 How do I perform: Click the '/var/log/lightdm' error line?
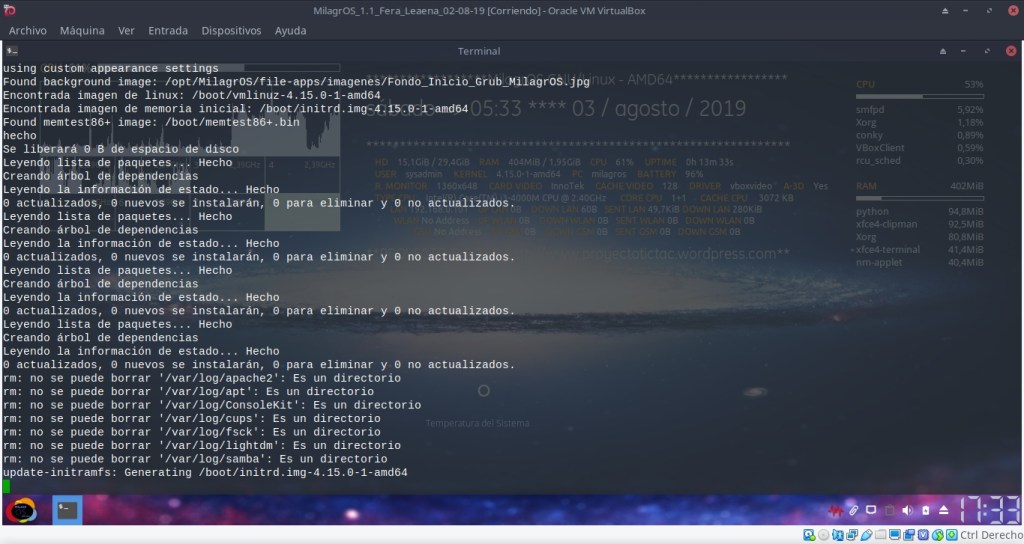[x=202, y=445]
